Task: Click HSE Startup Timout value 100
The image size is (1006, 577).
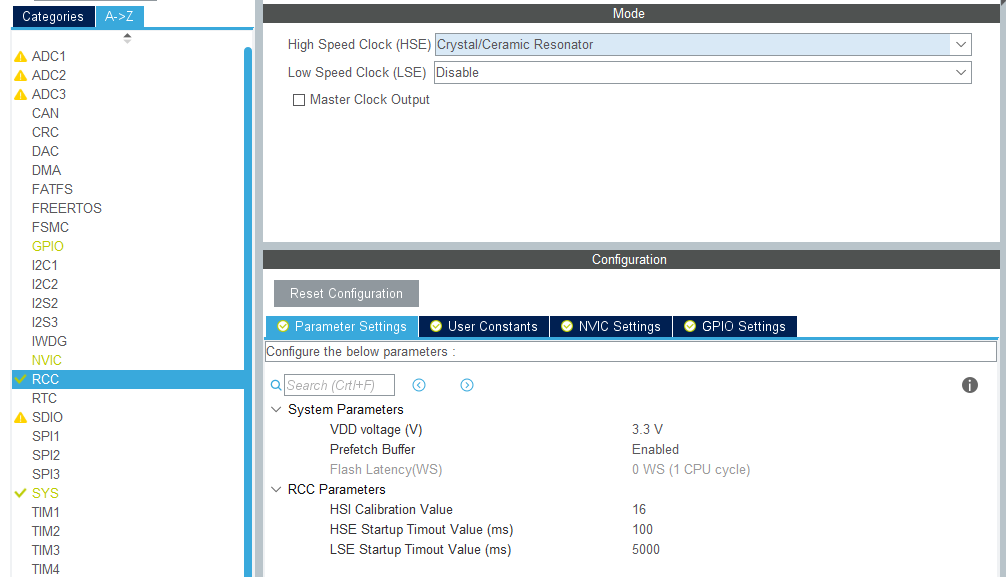Action: 642,530
